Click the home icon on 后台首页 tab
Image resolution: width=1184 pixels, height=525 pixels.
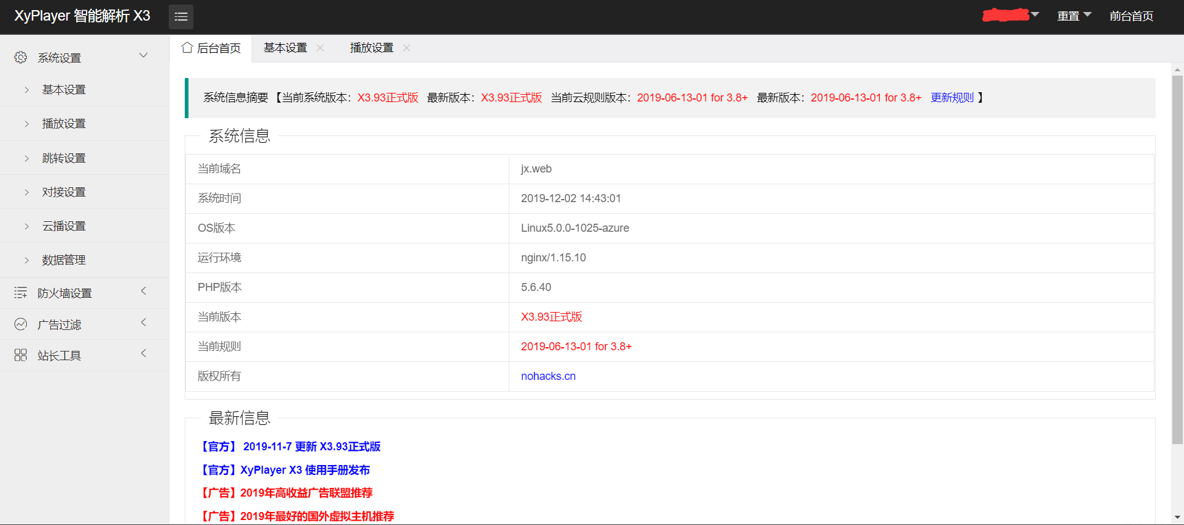187,48
